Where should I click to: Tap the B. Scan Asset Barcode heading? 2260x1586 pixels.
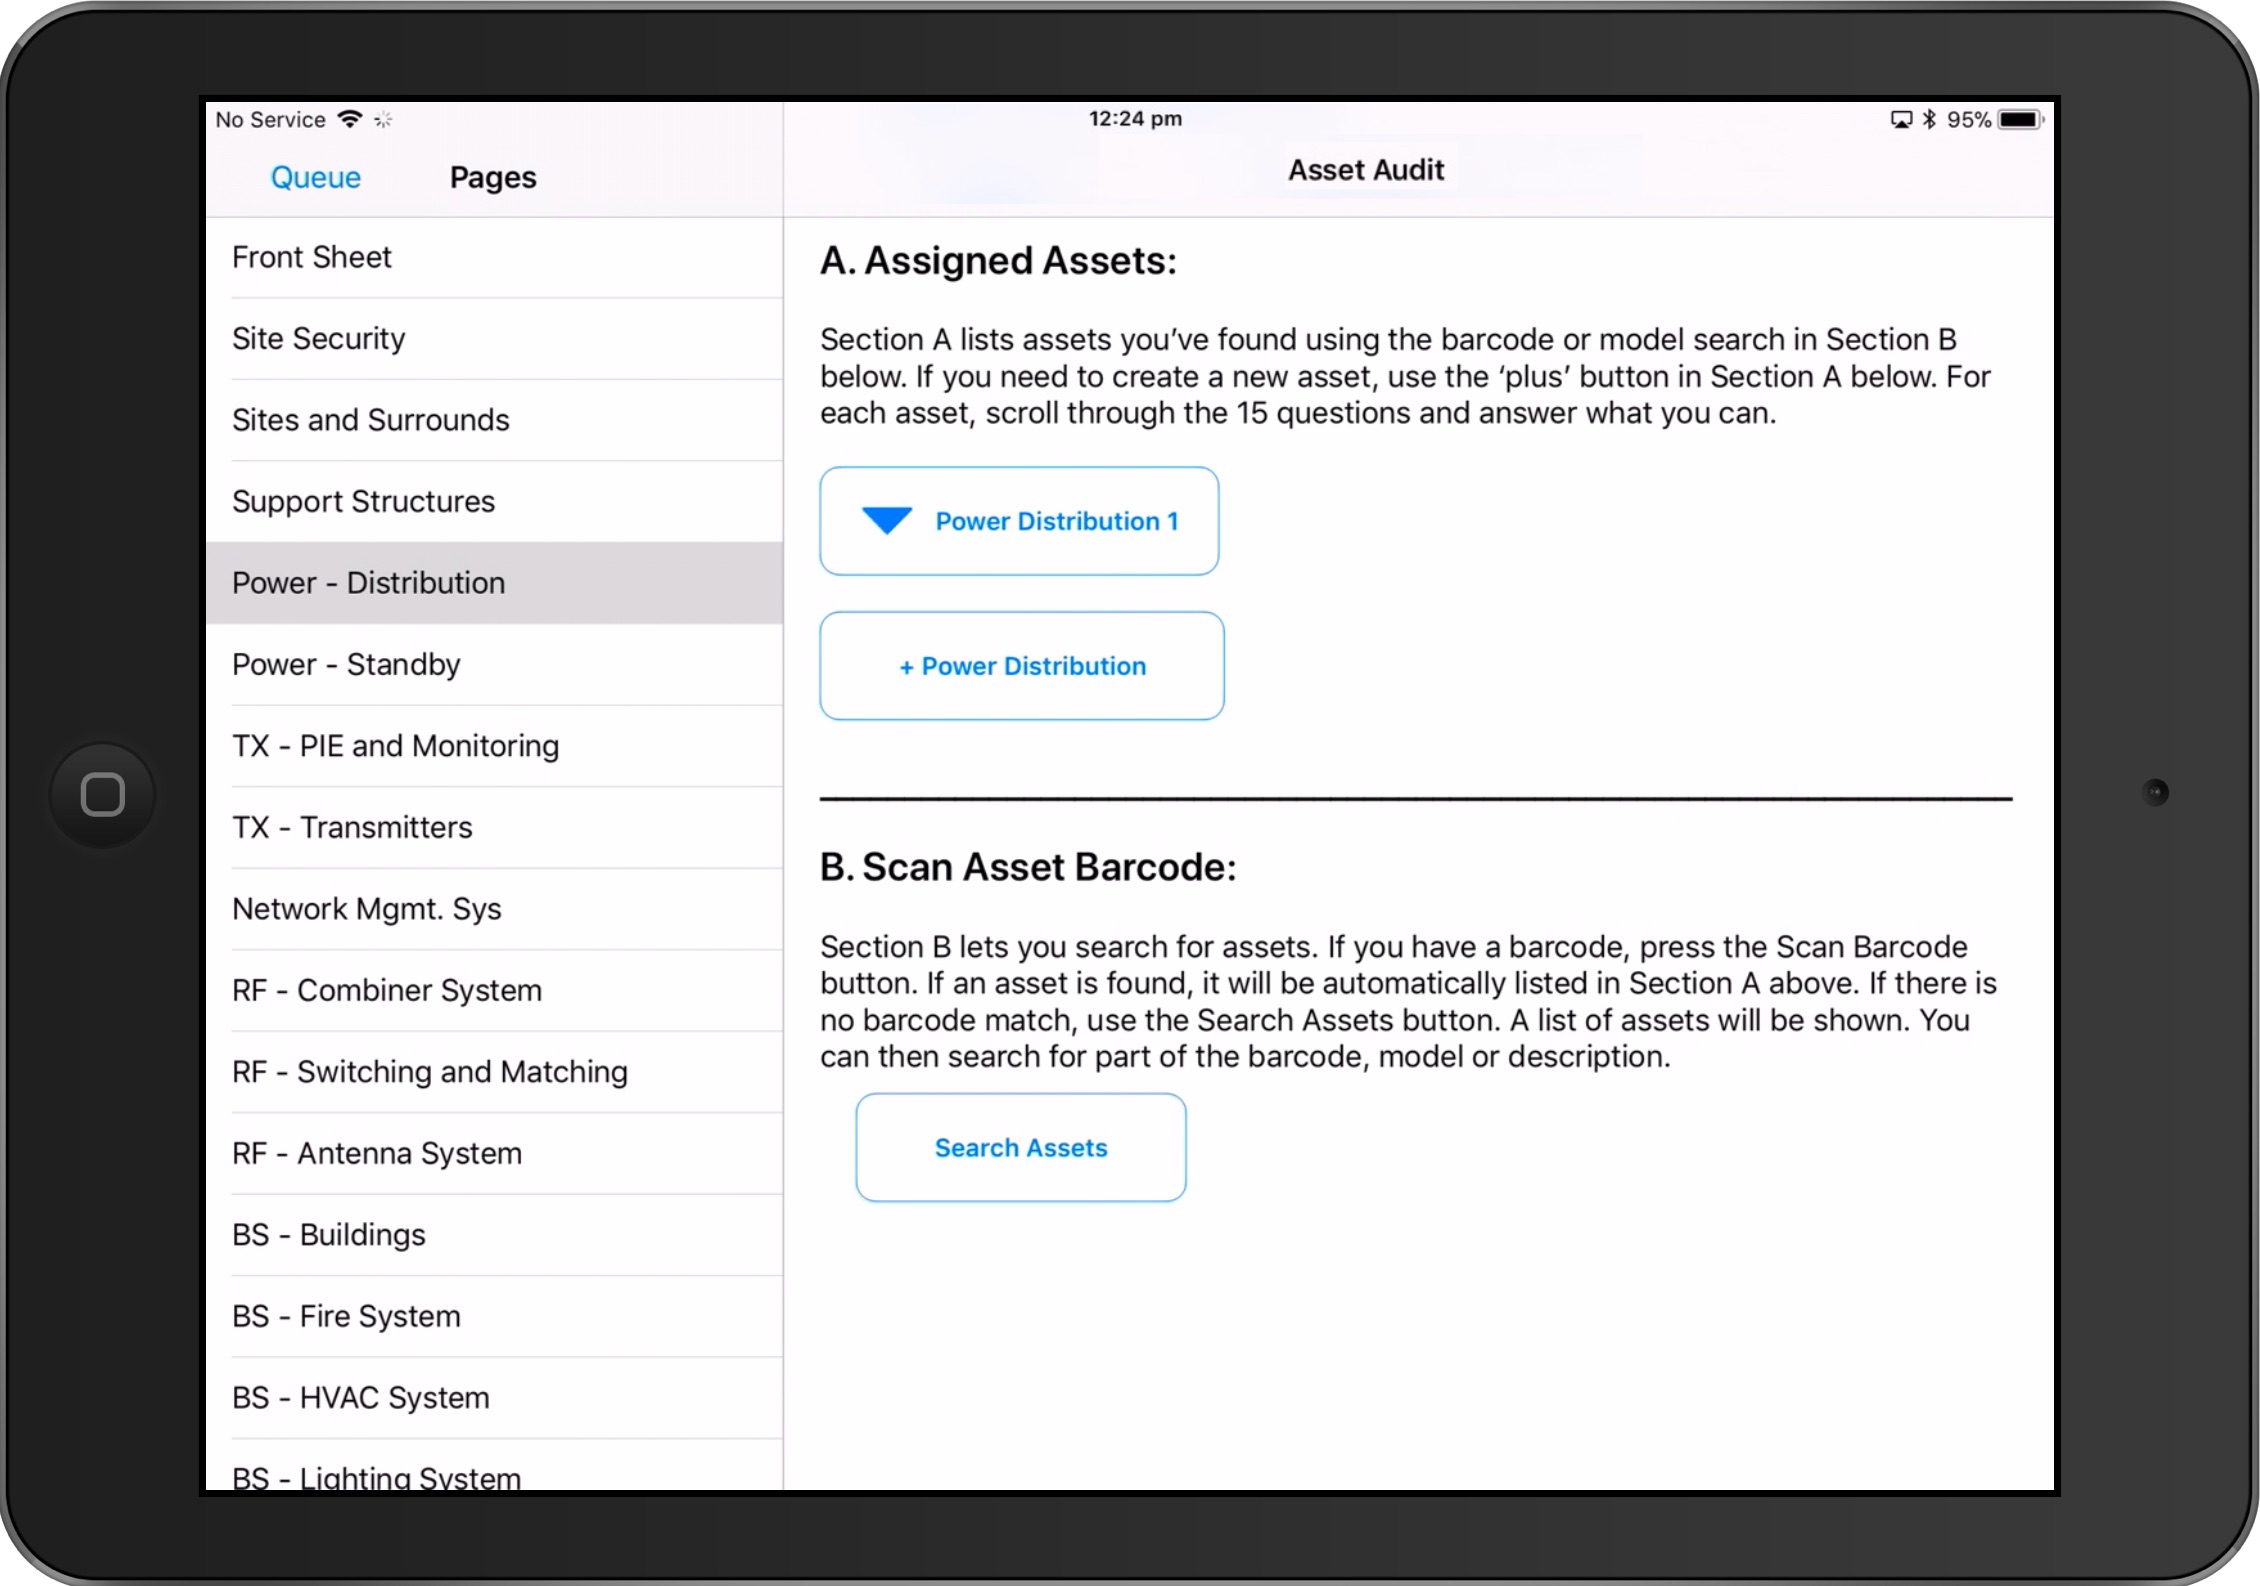coord(1028,867)
